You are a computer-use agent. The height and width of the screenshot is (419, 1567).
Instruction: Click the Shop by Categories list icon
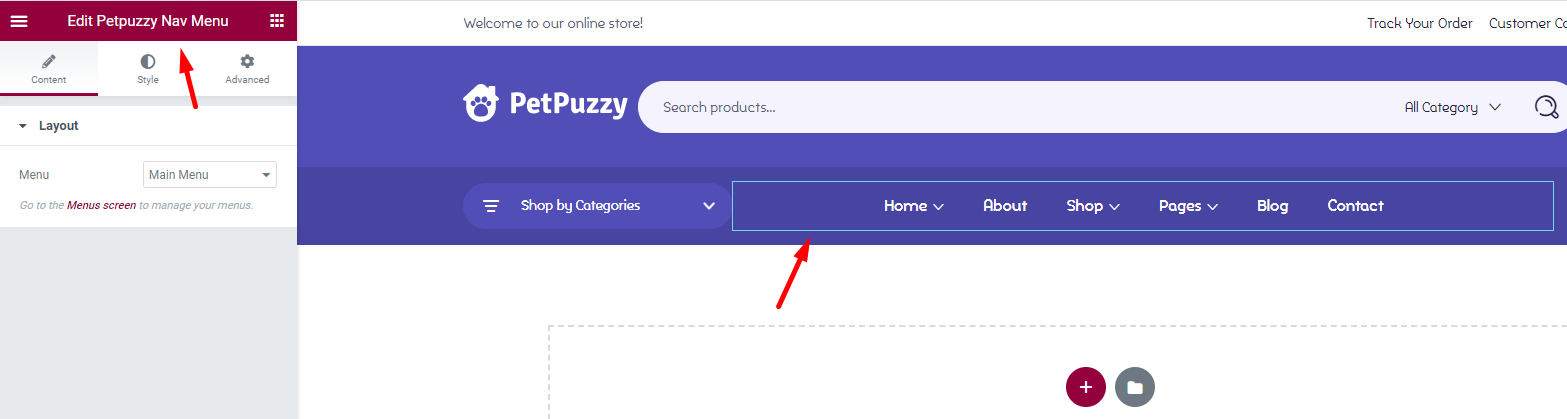[491, 206]
